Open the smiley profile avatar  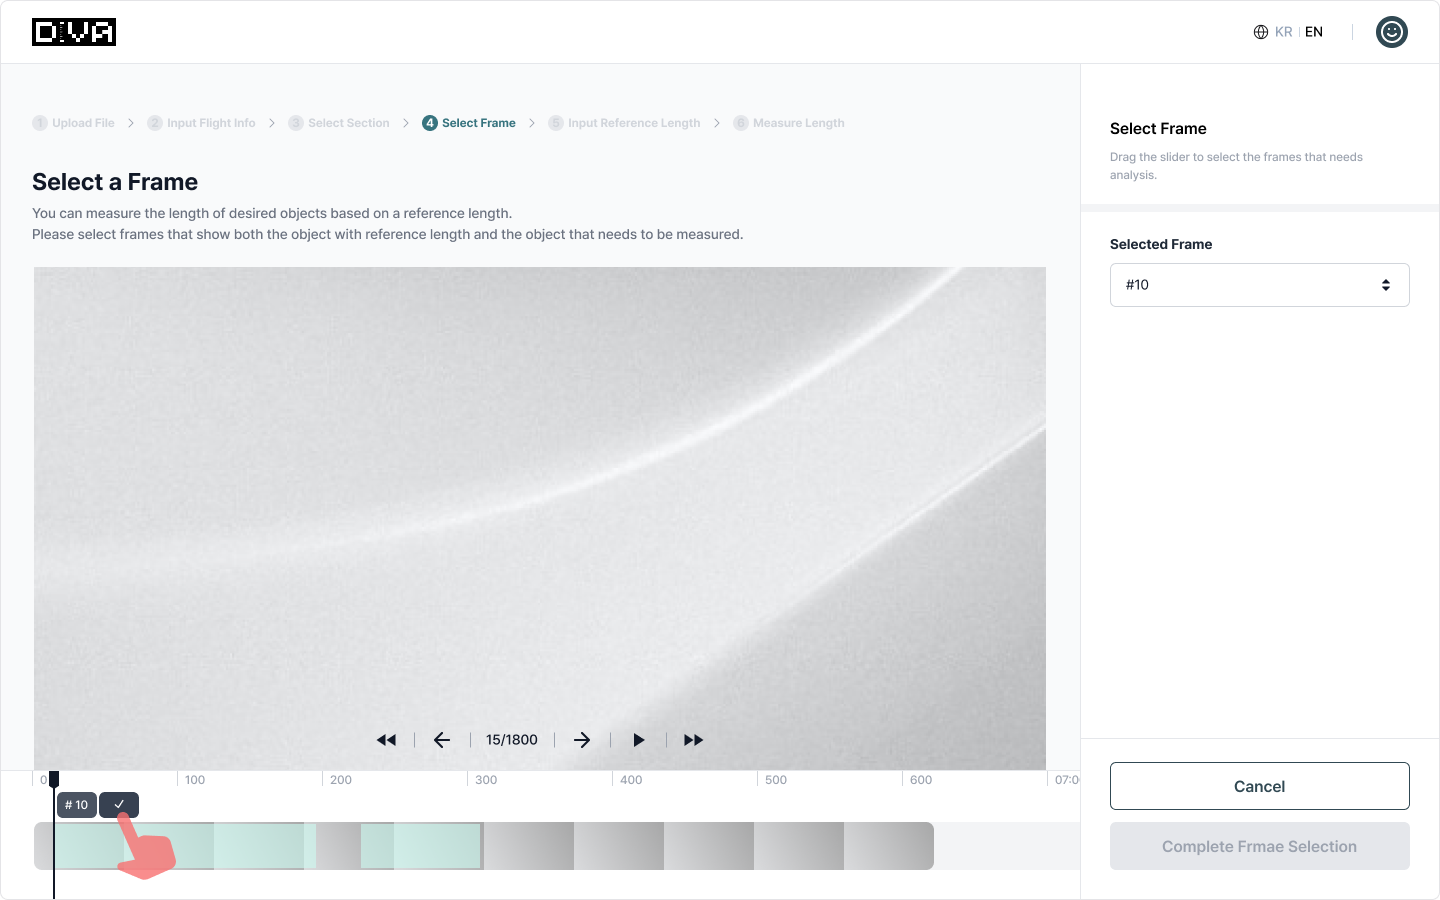click(1391, 32)
